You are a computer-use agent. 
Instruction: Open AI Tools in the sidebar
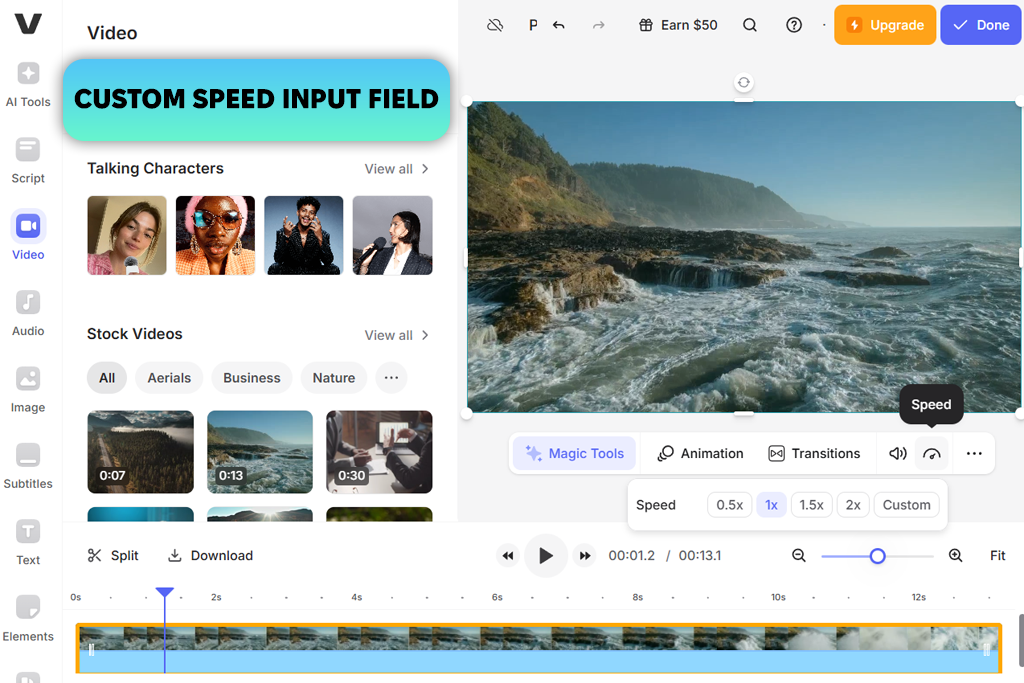pos(28,85)
